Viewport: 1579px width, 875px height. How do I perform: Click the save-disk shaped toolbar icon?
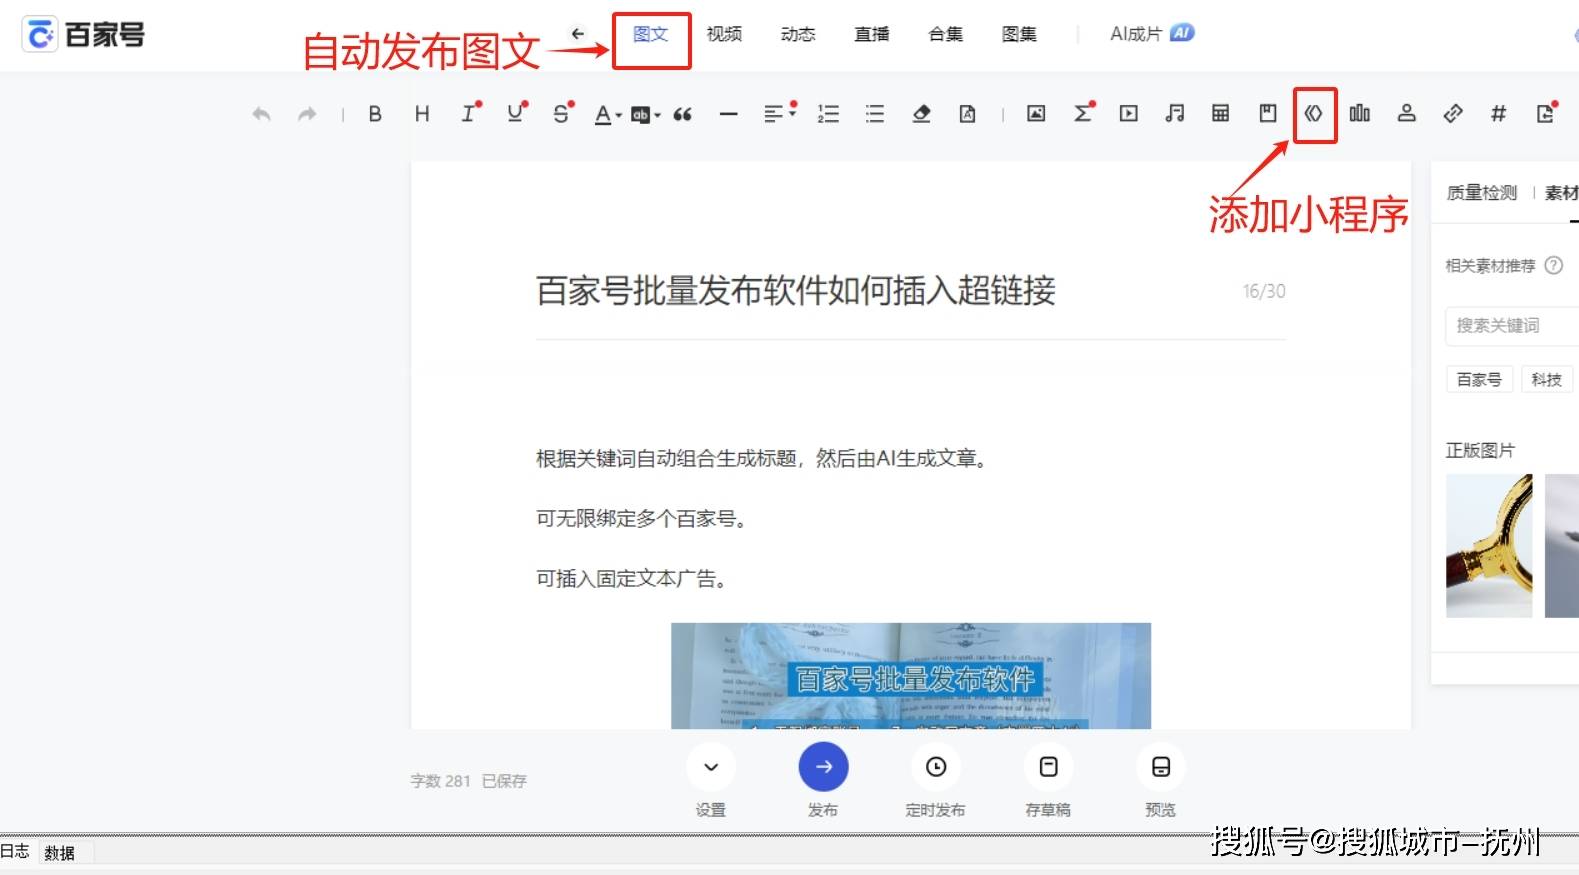(x=1268, y=113)
